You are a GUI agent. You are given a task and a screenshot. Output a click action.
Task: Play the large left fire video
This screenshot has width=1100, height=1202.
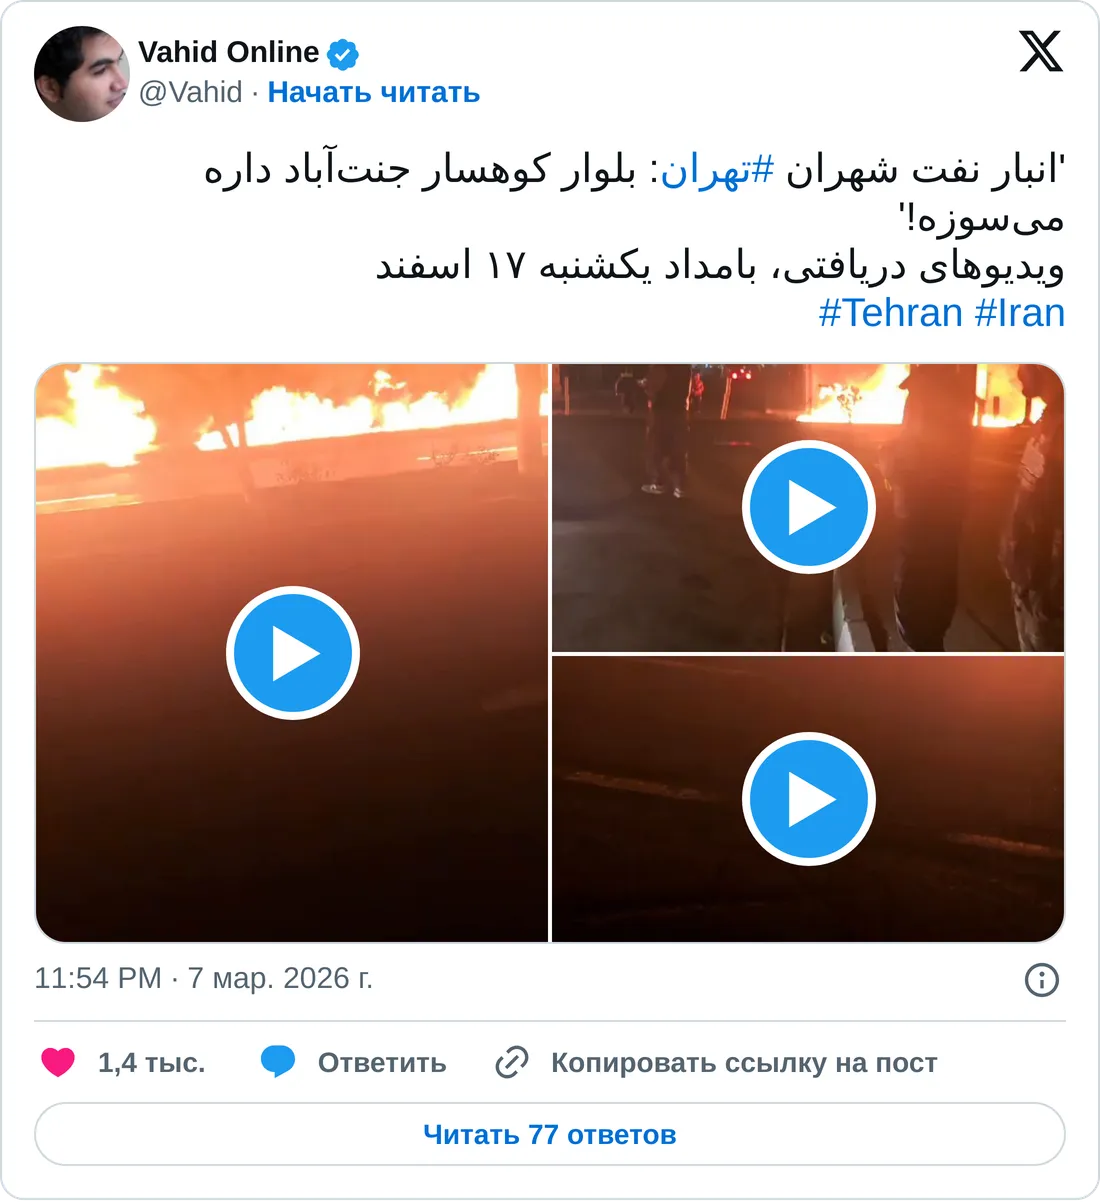(x=292, y=653)
